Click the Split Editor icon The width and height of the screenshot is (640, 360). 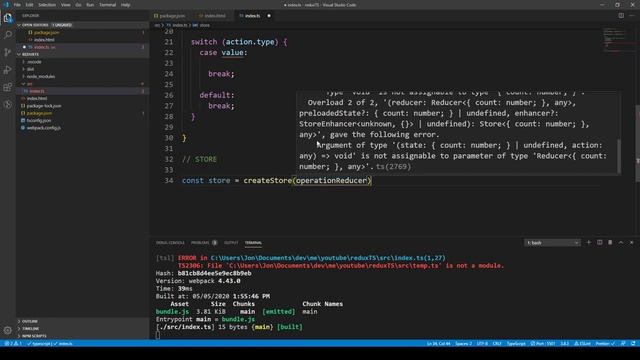click(x=621, y=16)
